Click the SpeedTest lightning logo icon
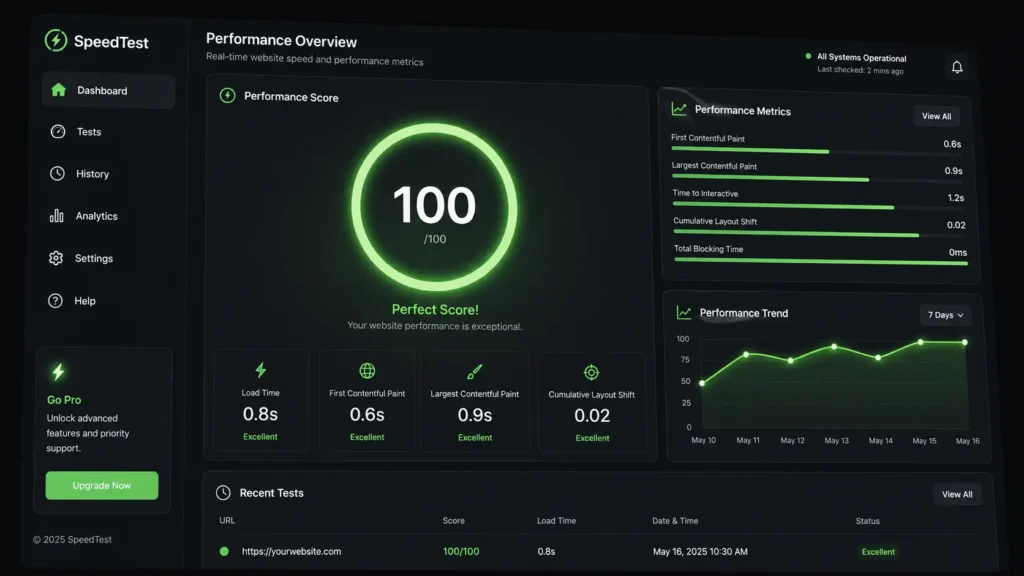1024x576 pixels. coord(56,40)
